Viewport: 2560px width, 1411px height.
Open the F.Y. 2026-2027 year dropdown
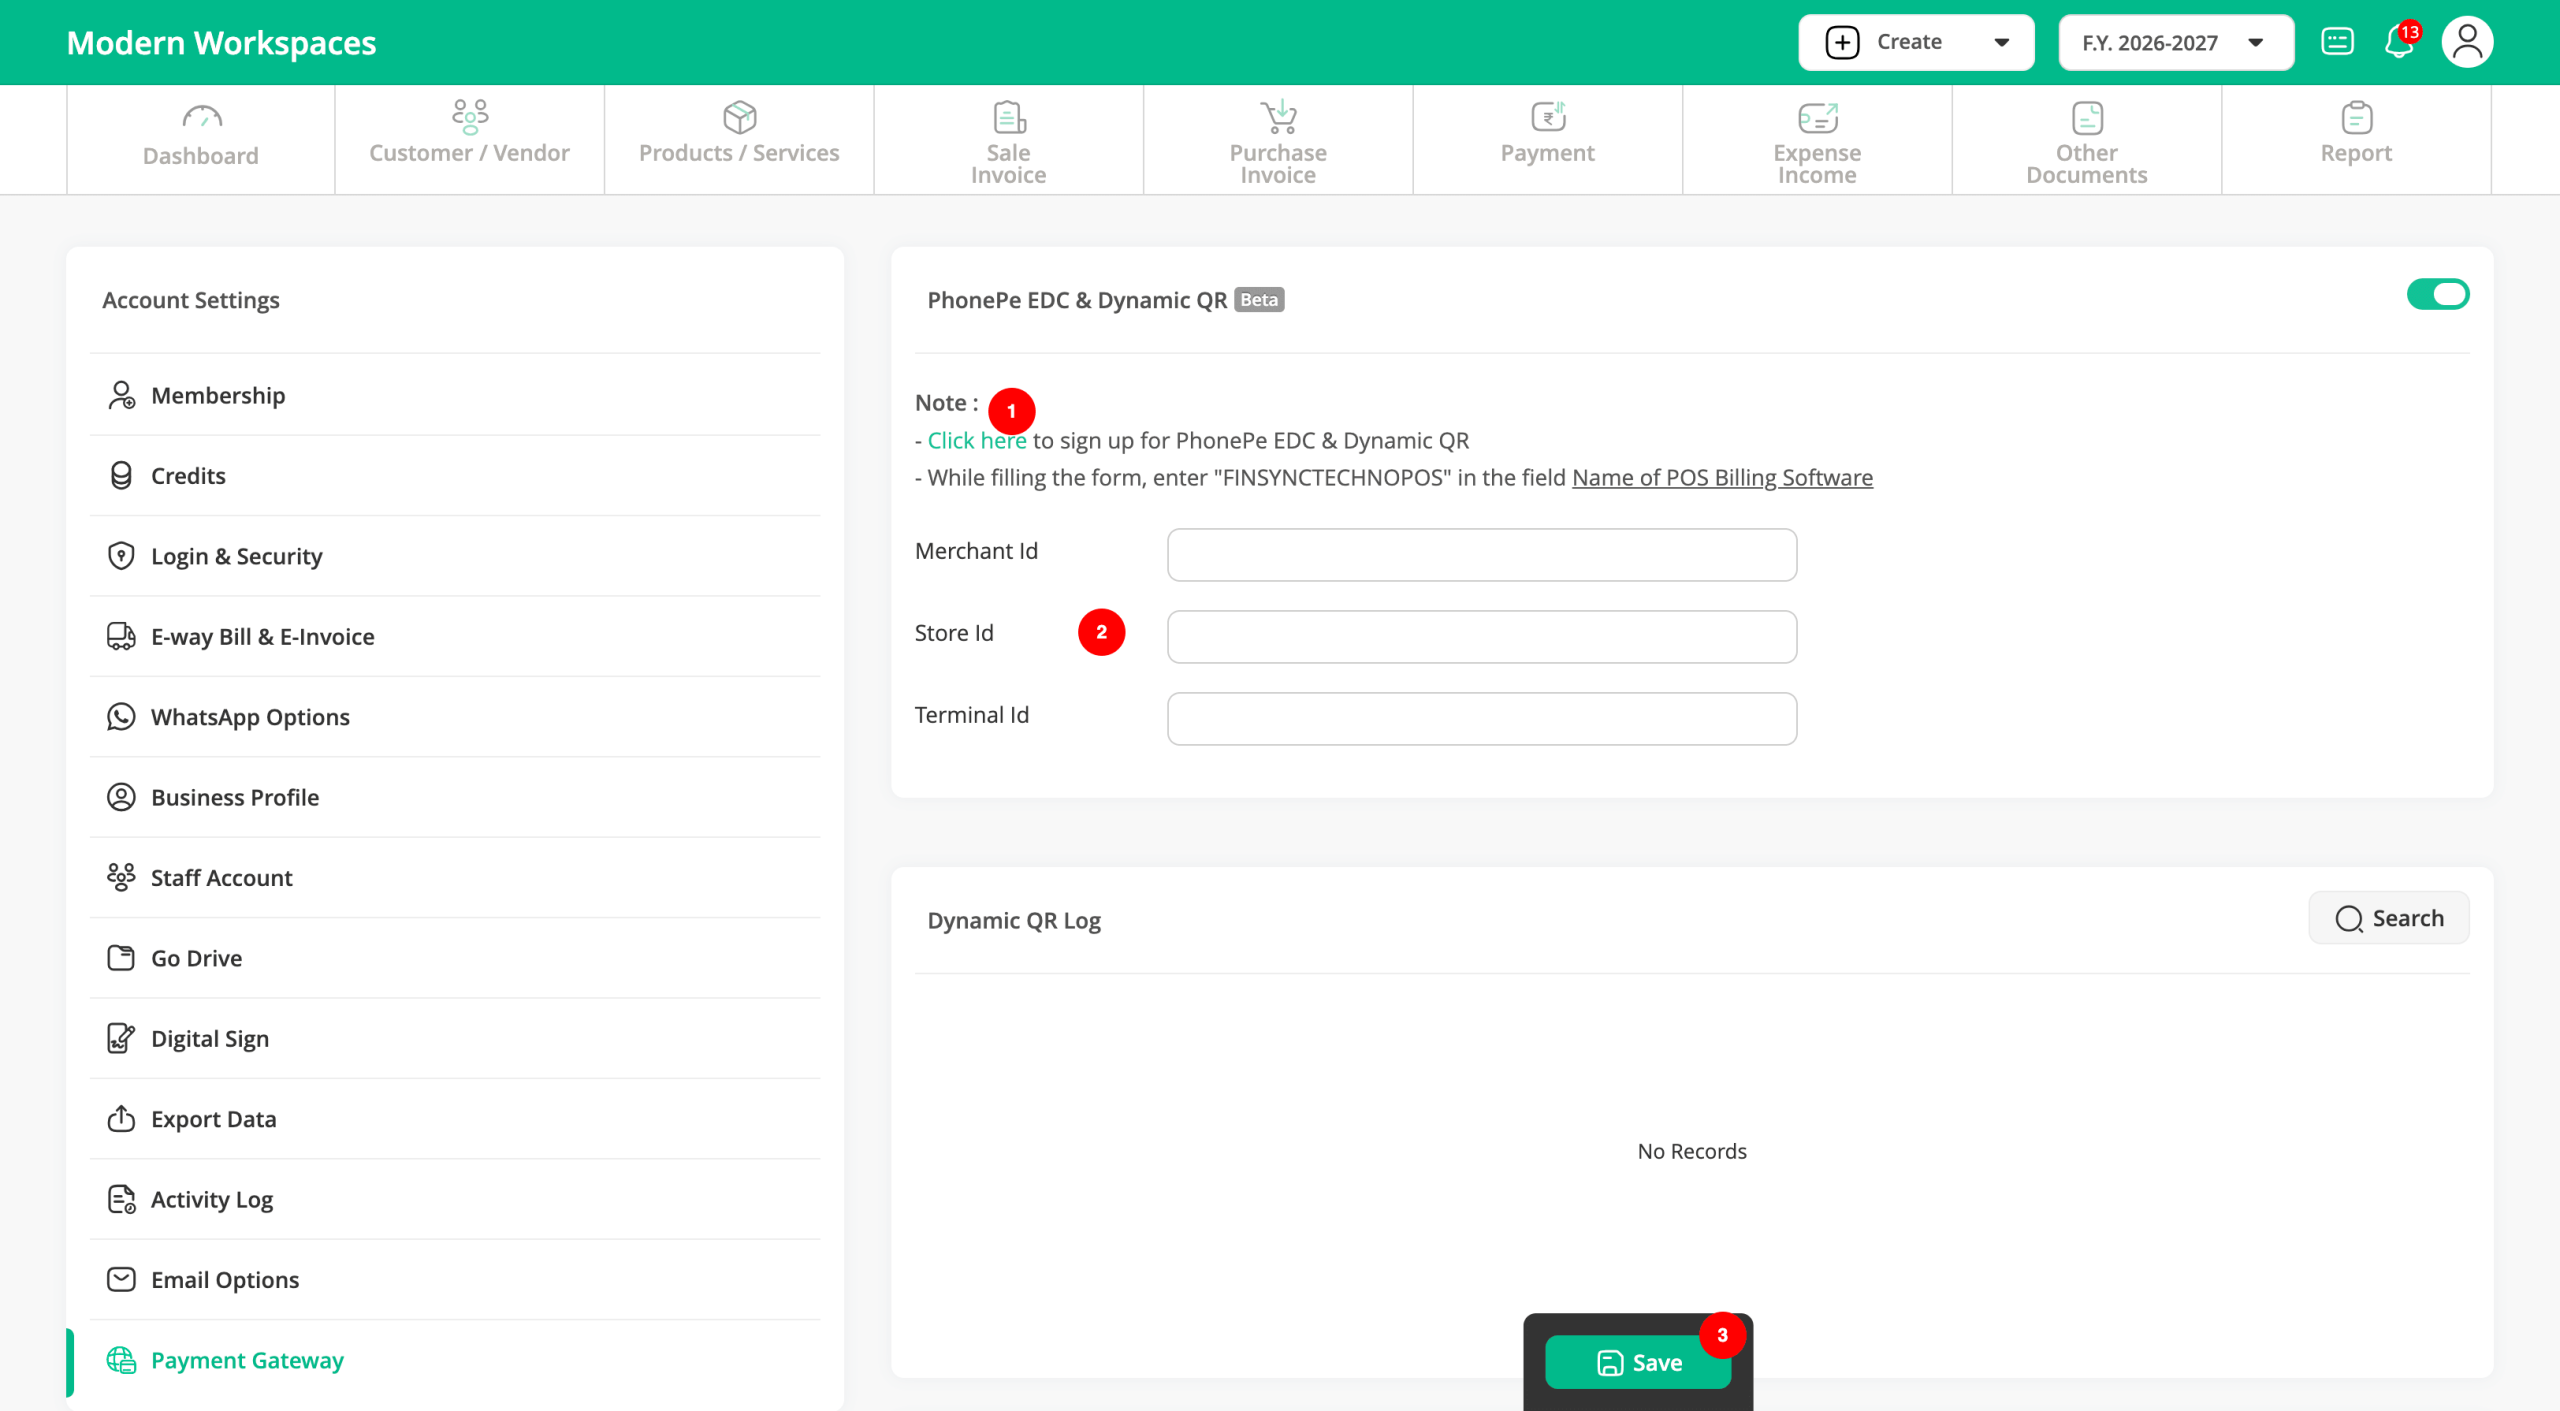[x=2176, y=42]
